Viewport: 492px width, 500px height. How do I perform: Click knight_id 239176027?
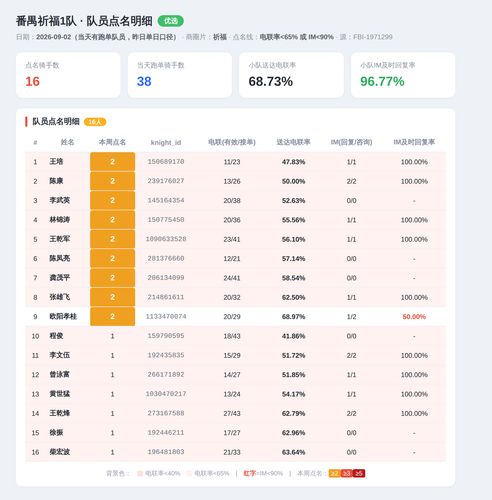click(166, 181)
